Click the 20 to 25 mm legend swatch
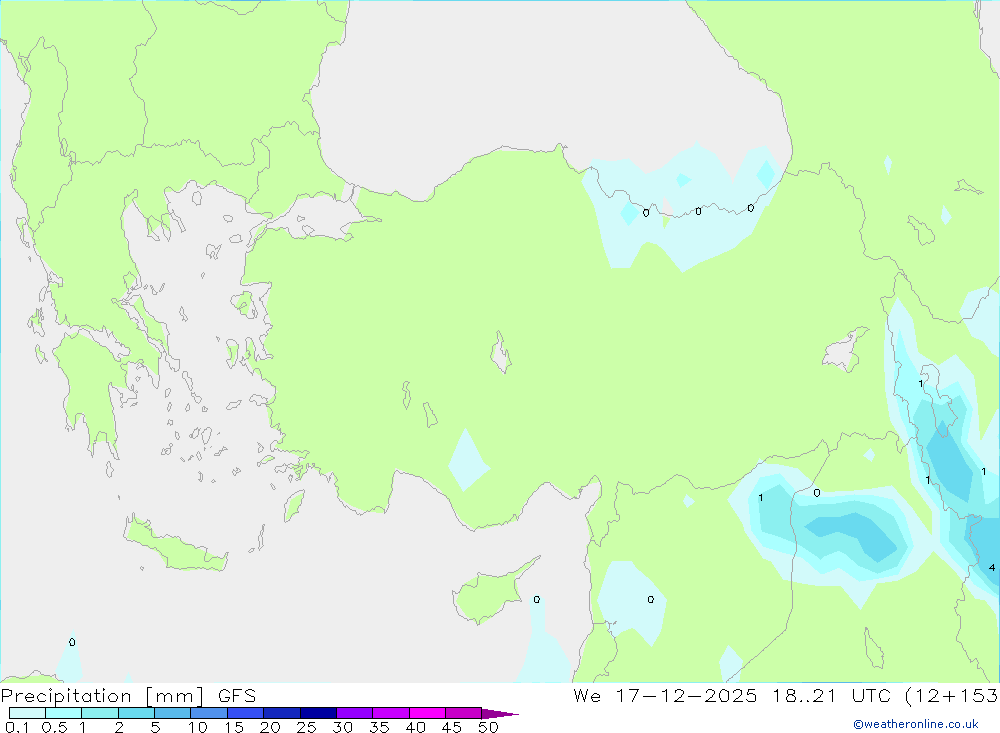This screenshot has height=733, width=1000. (282, 713)
